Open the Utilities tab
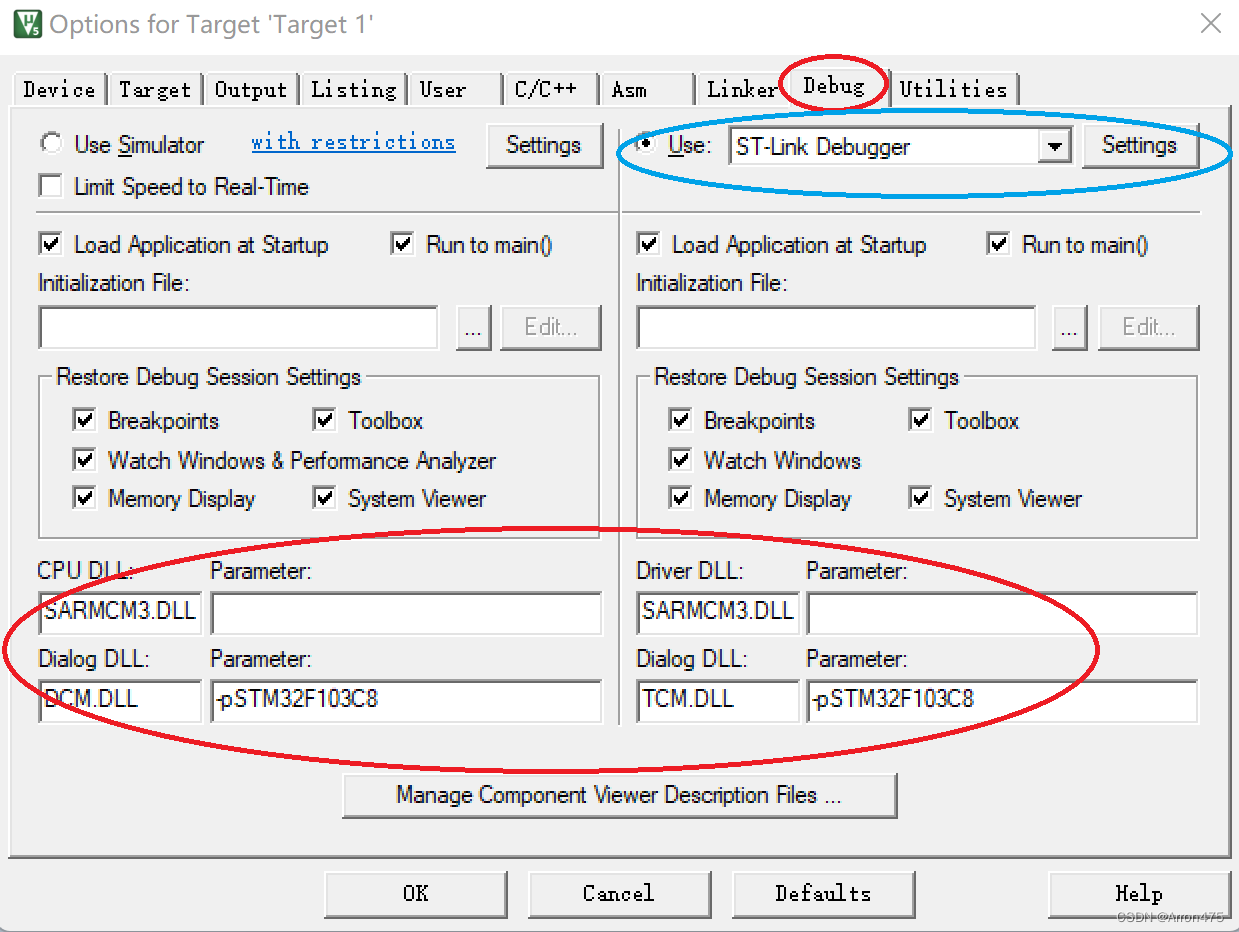Screen dimensions: 1239x932 (x=954, y=90)
